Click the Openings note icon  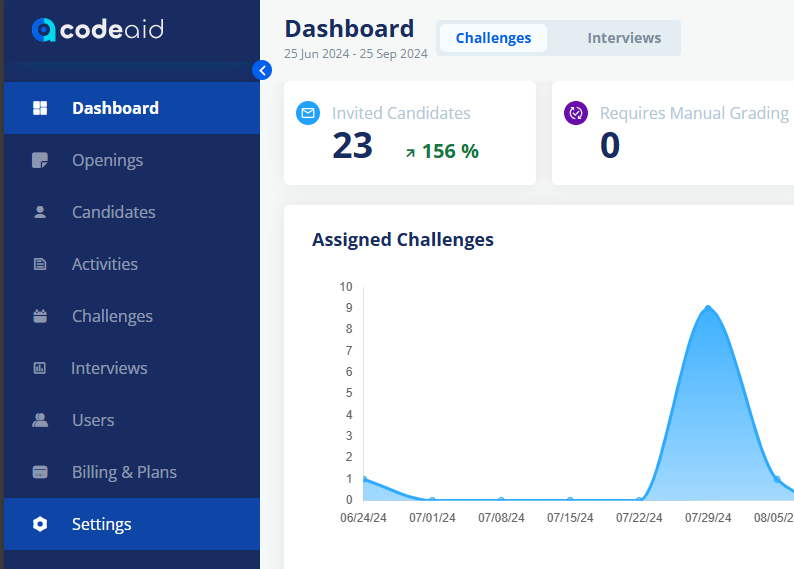click(x=40, y=160)
